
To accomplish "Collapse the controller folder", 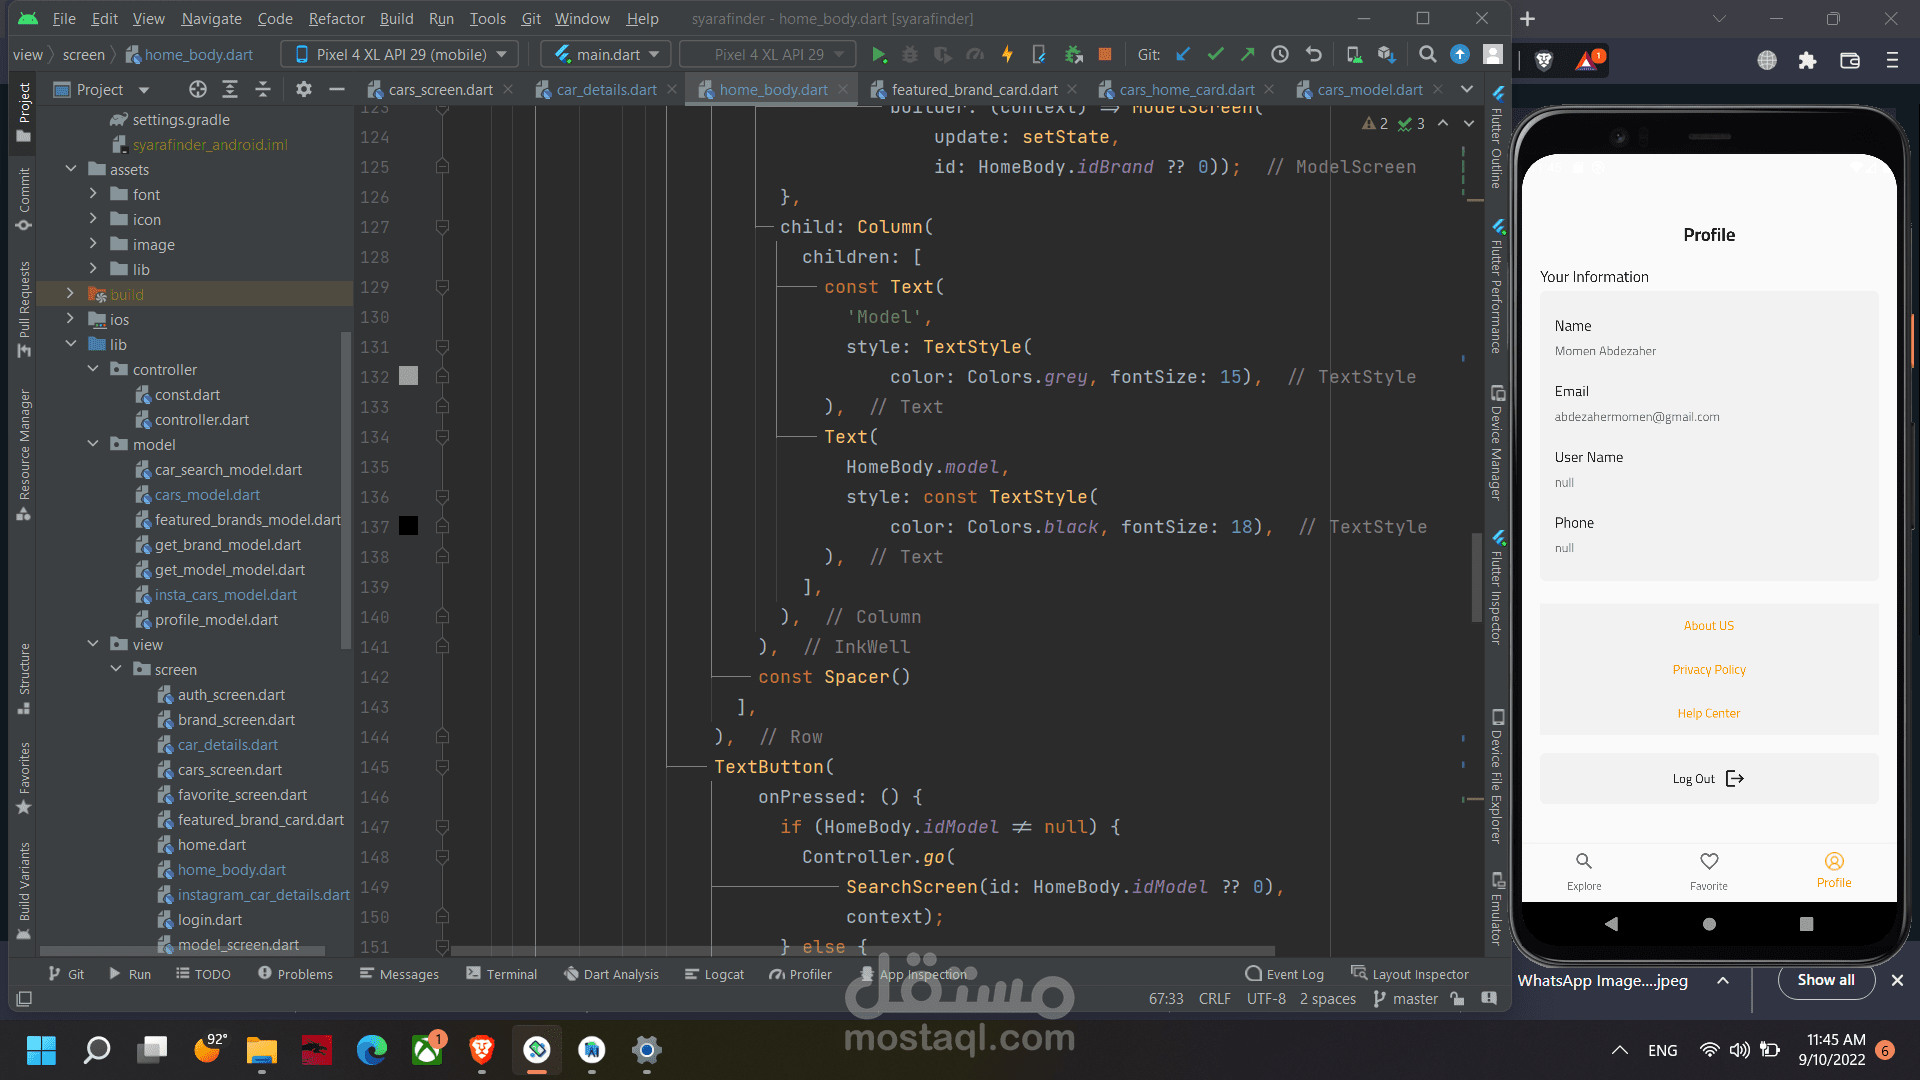I will point(93,369).
